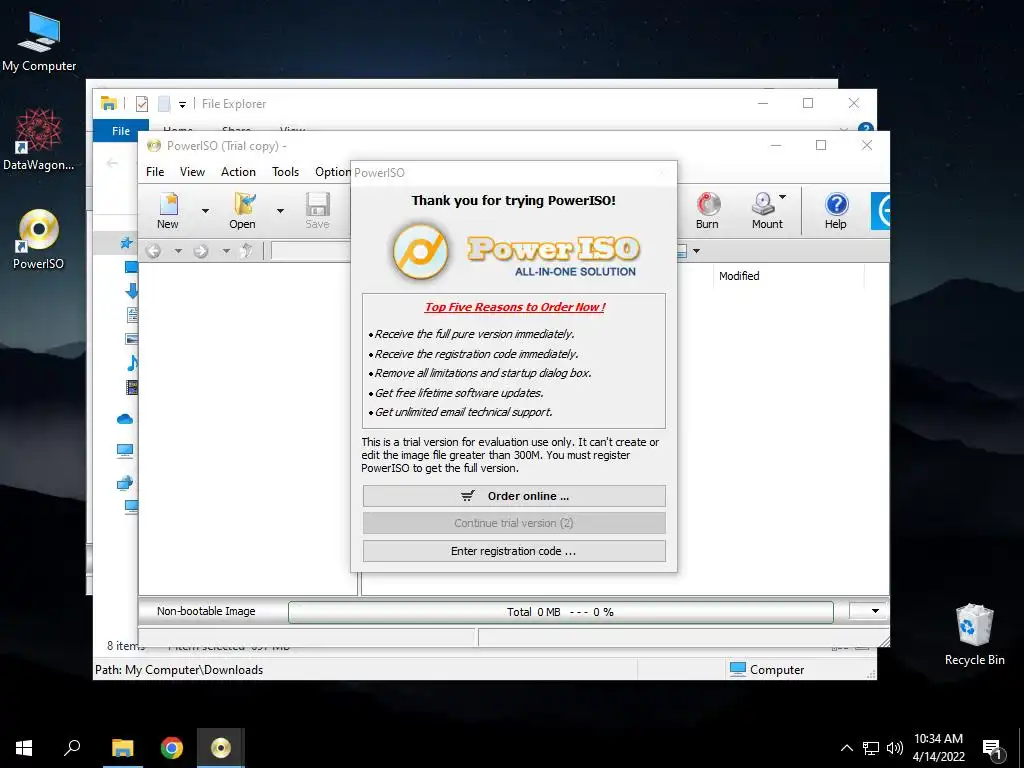Image resolution: width=1024 pixels, height=768 pixels.
Task: Expand the New button dropdown arrow
Action: (205, 210)
